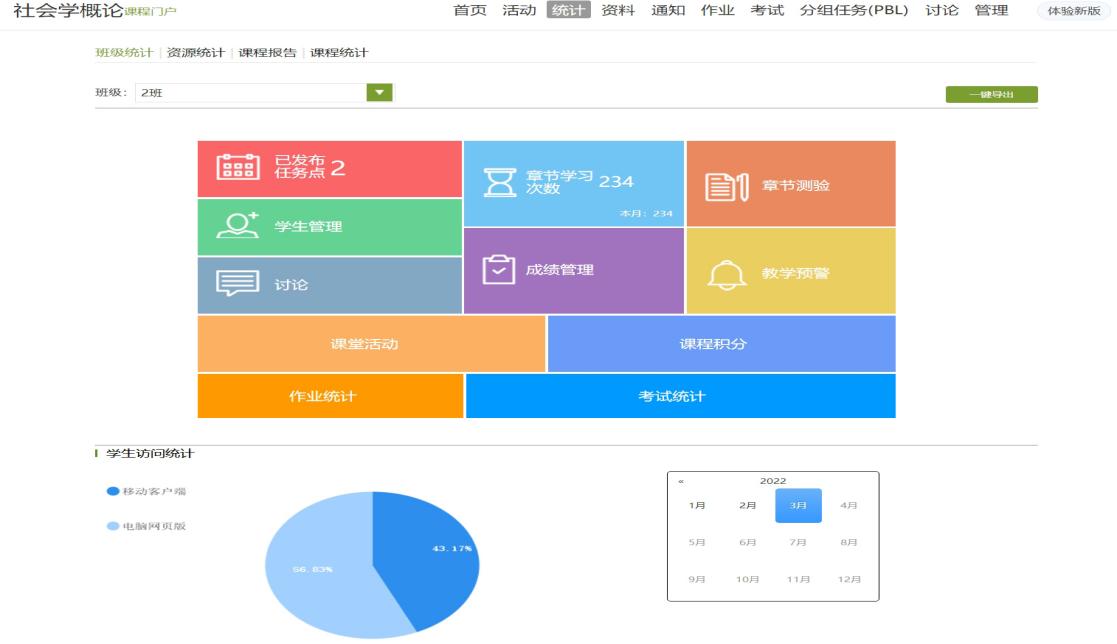Toggle the 电脑网页版 legend dot

coord(113,526)
